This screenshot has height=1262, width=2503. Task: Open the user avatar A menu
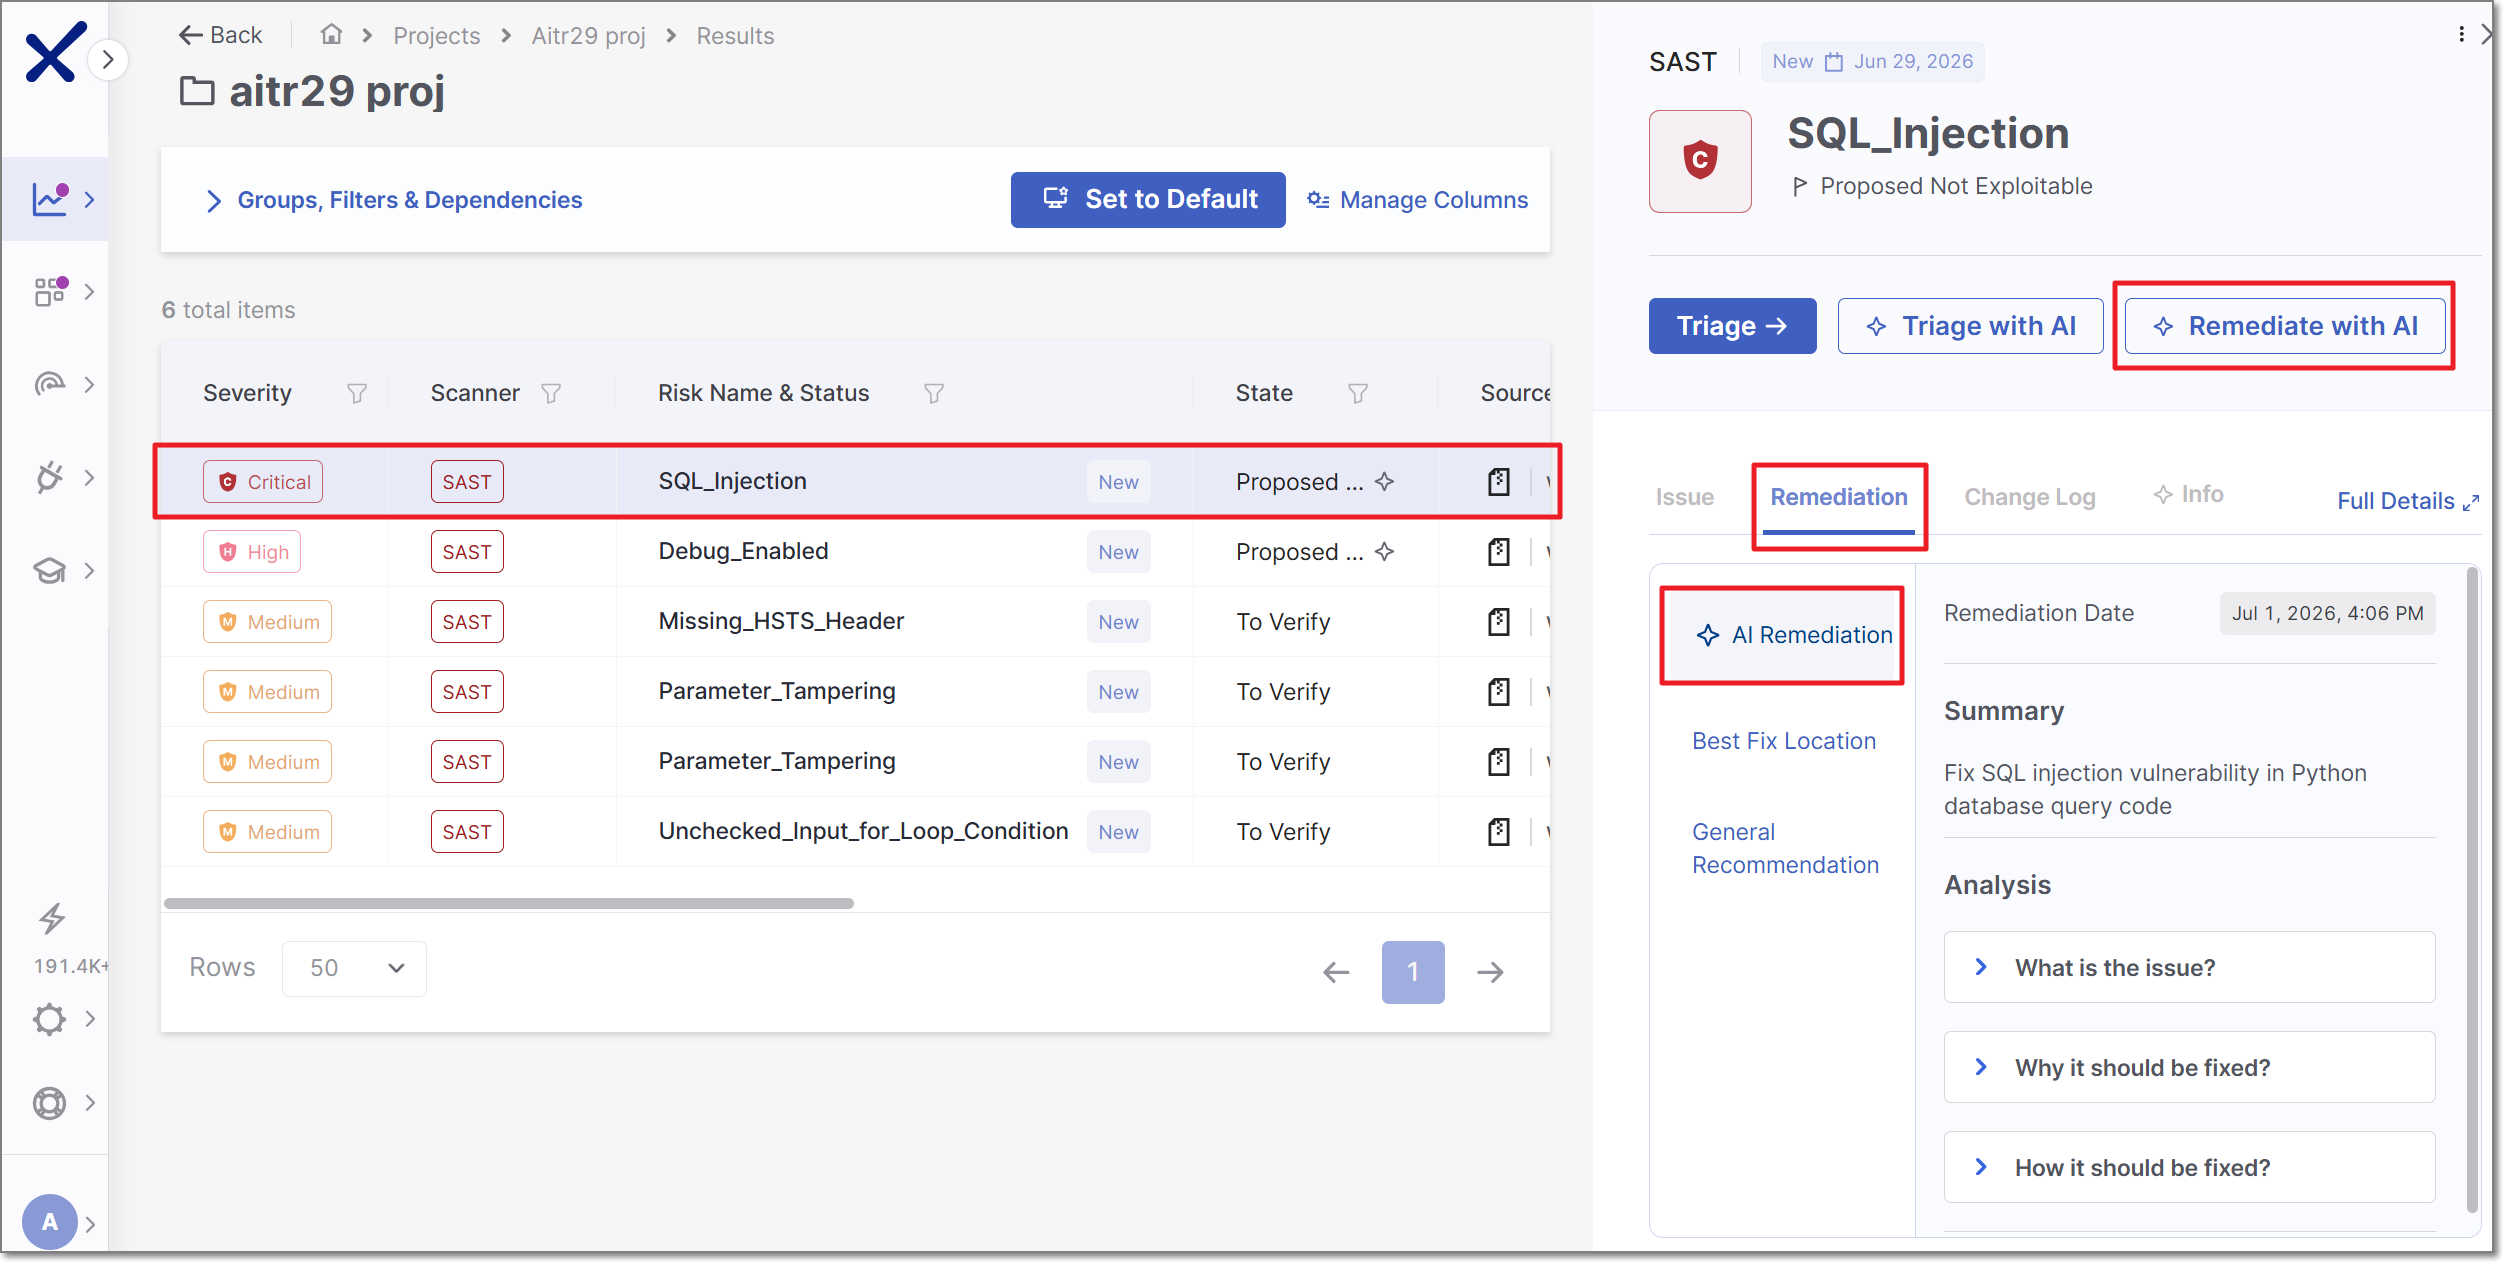point(50,1222)
